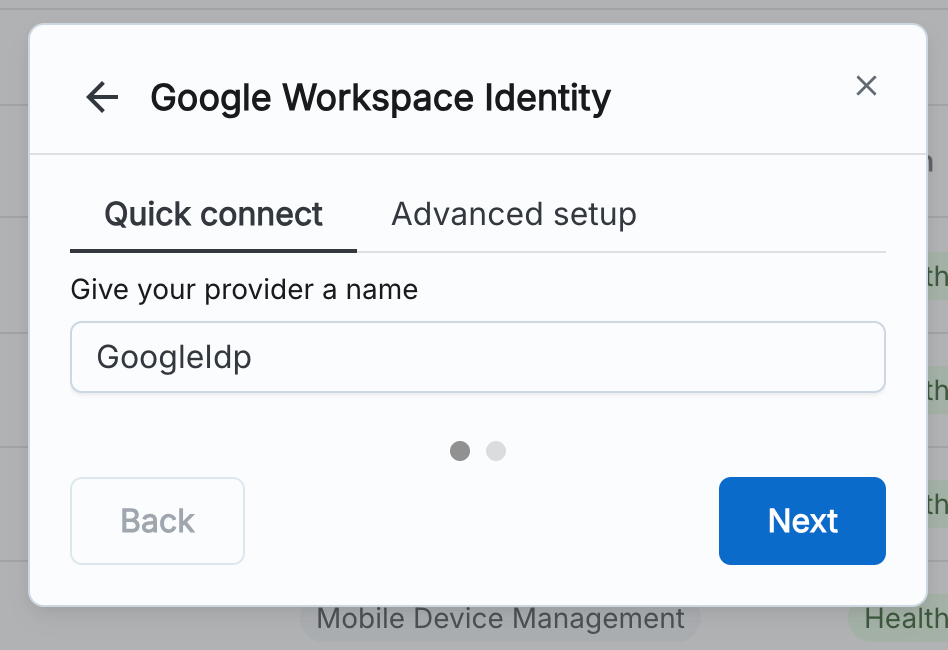This screenshot has height=650, width=948.
Task: Click the back arrow beside the dialog title
Action: pos(102,98)
